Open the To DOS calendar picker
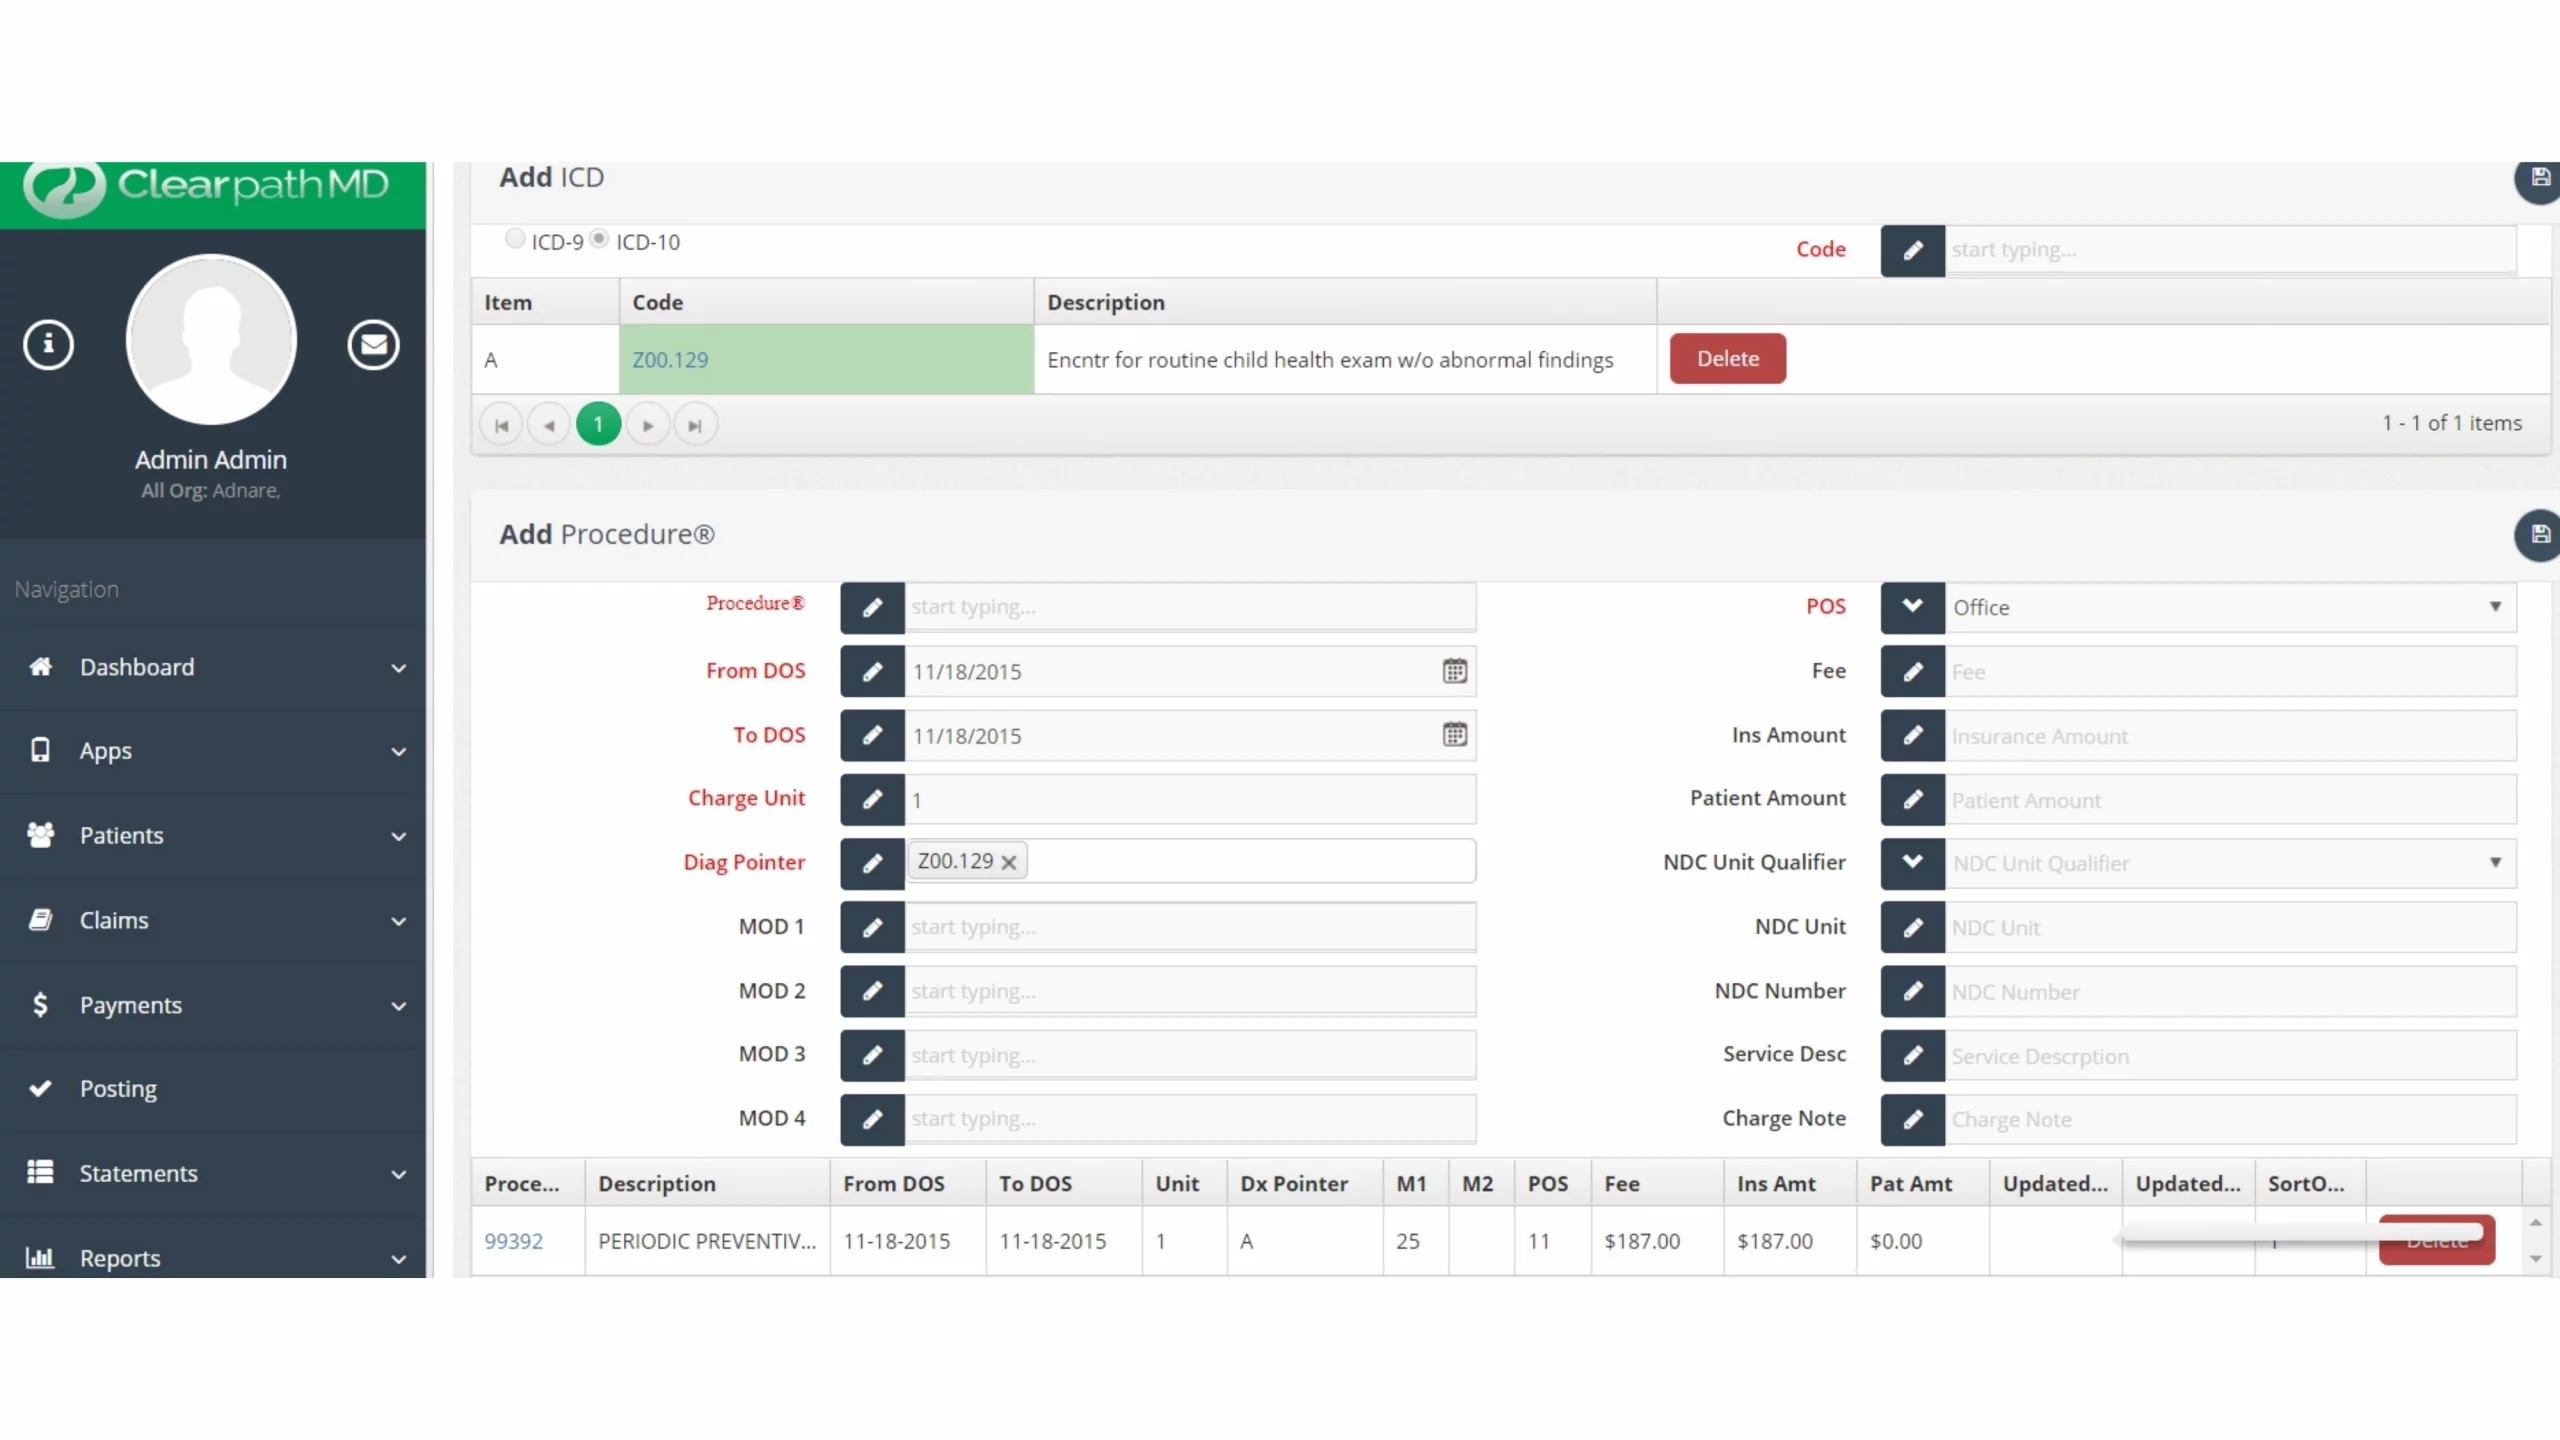 1454,735
